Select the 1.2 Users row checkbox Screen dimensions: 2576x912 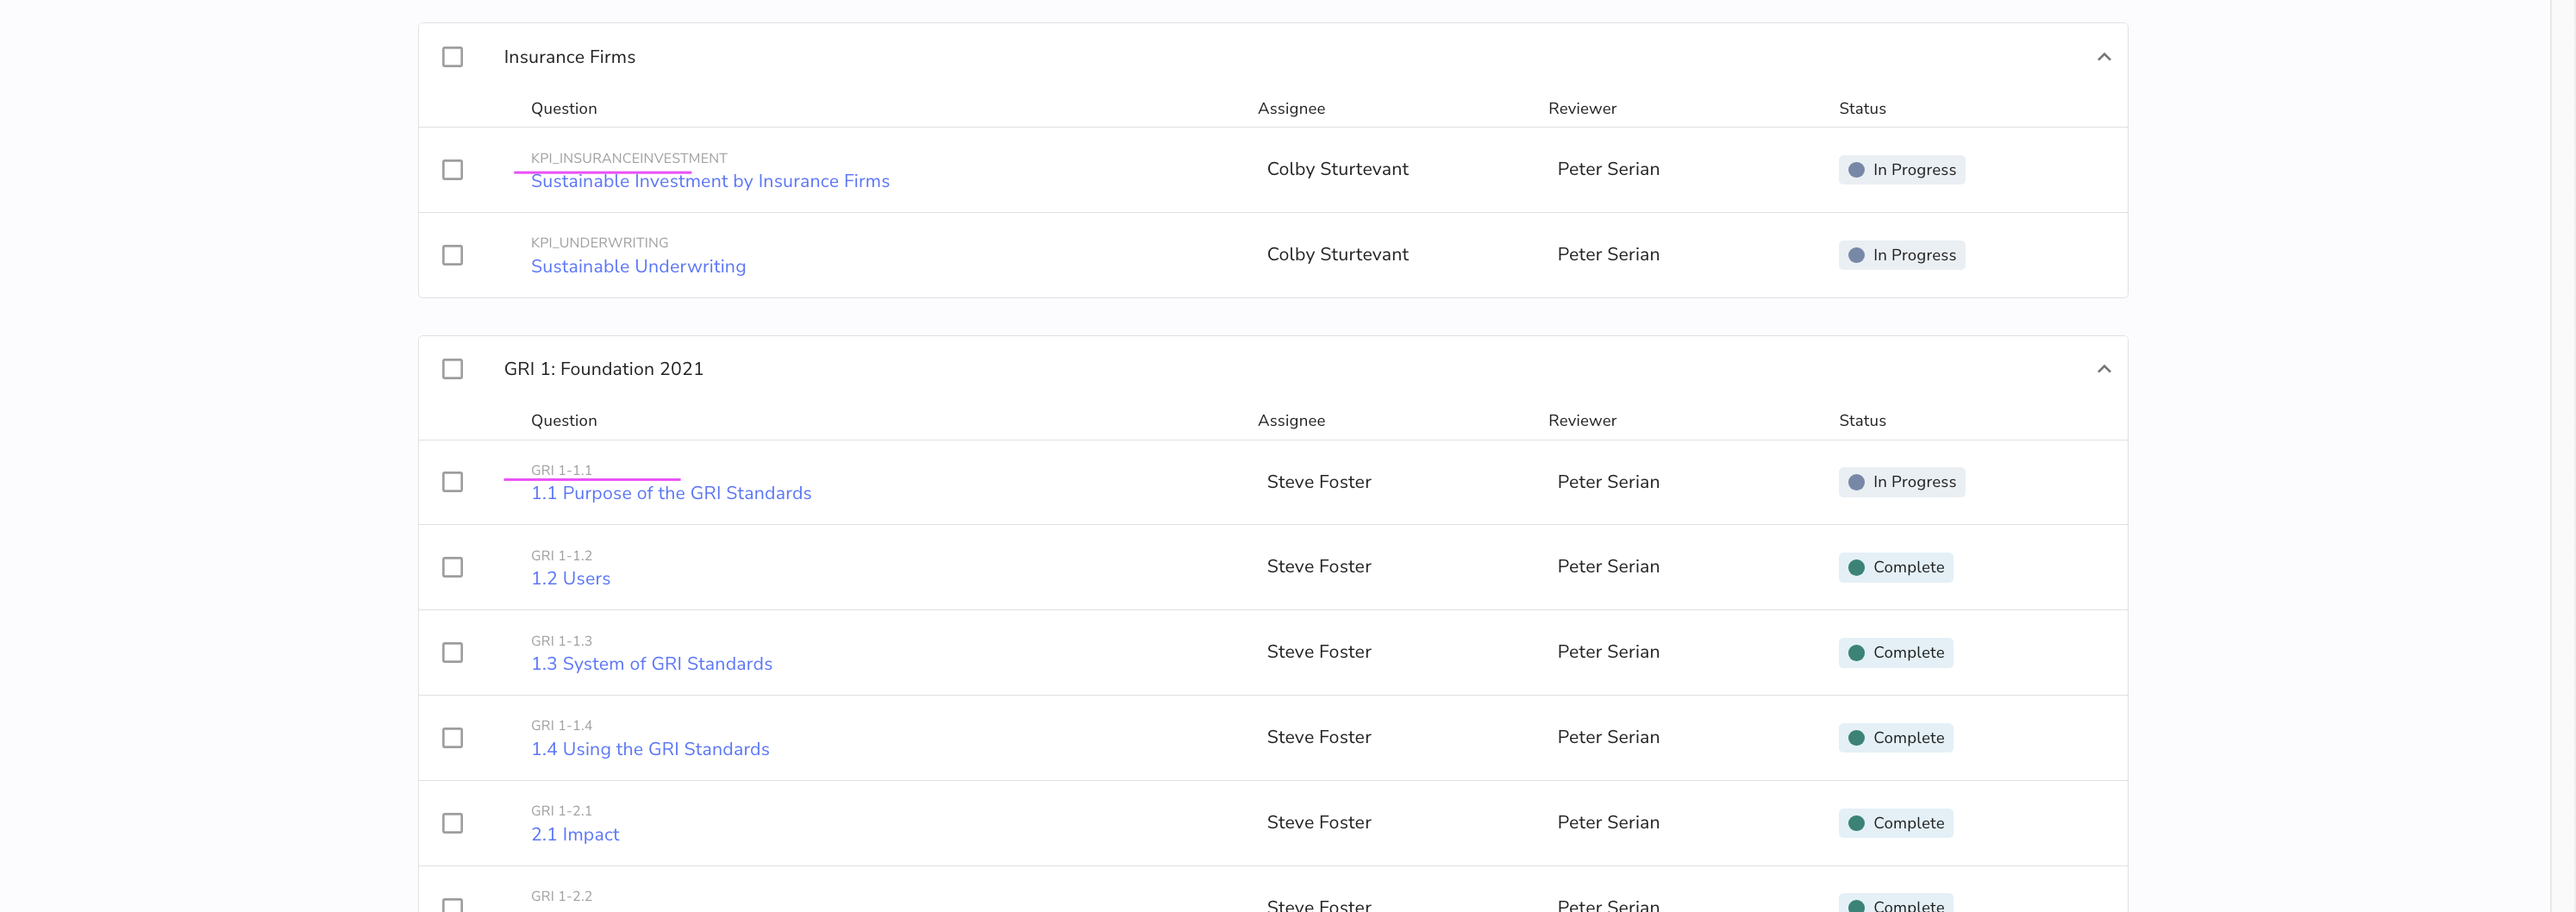[452, 567]
